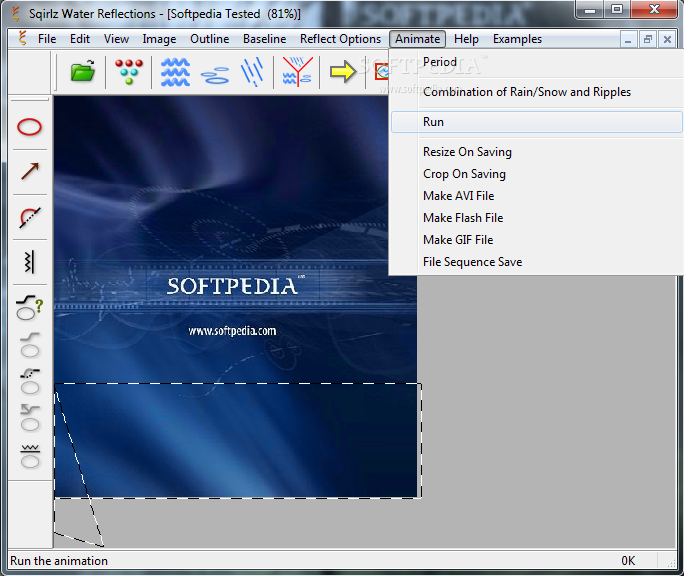Click the green open folder icon
This screenshot has height=576, width=684.
(x=83, y=71)
